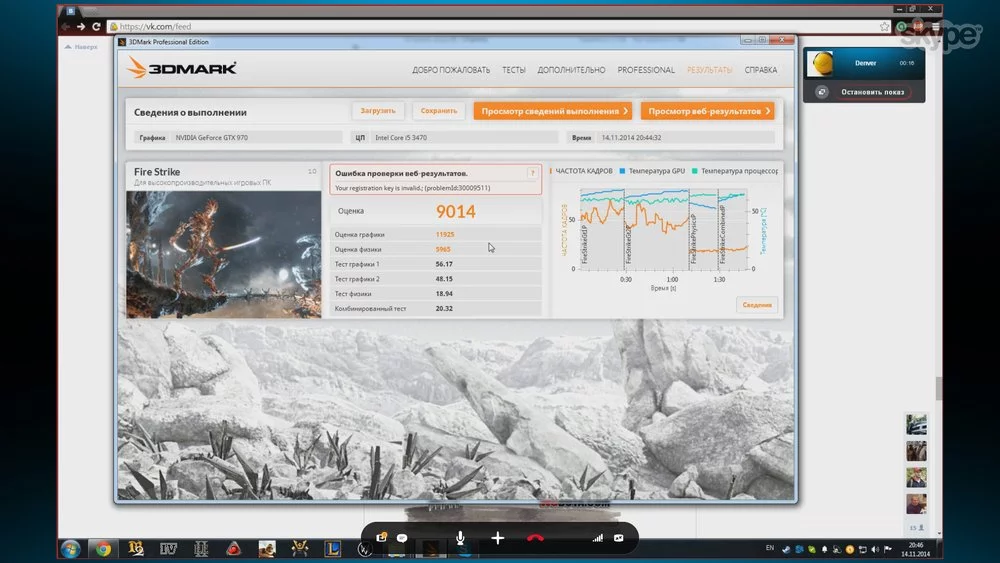Screen dimensions: 1000x563
Task: Click the graphics score value 11925
Action: (445, 235)
